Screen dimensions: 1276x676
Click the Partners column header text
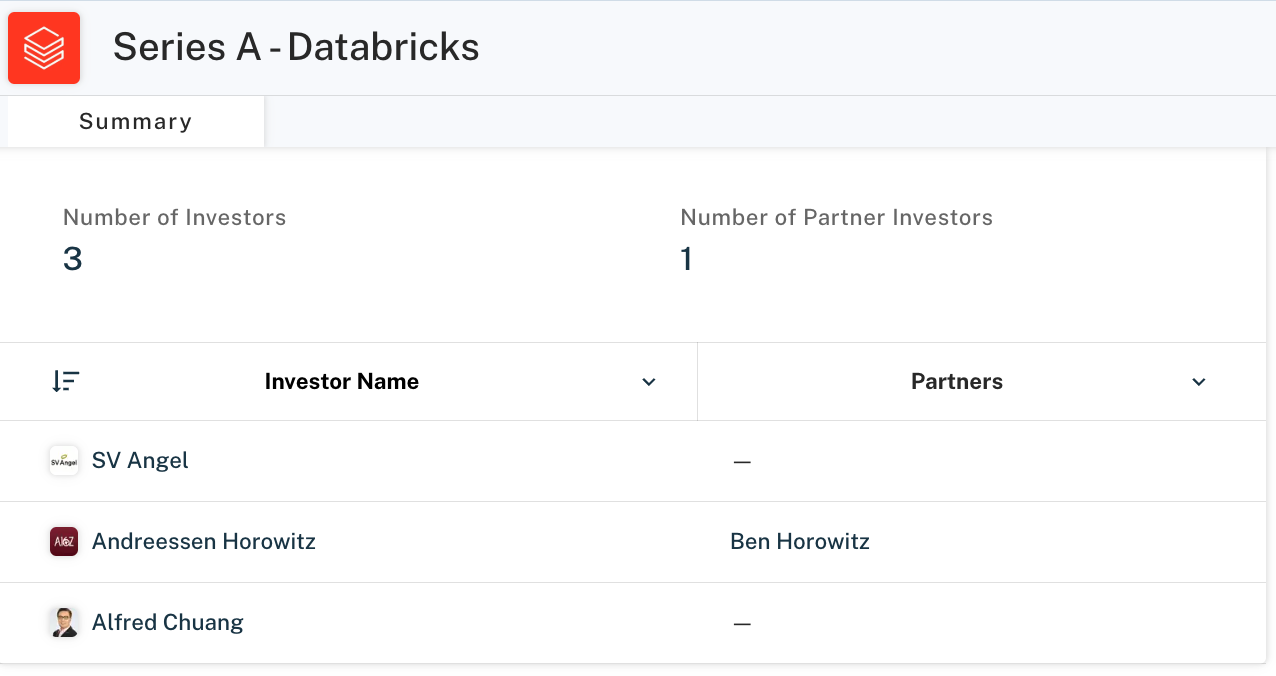[956, 381]
